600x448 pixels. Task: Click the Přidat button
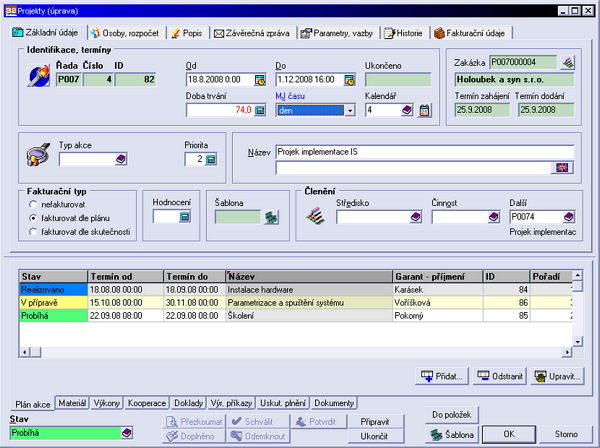click(442, 376)
